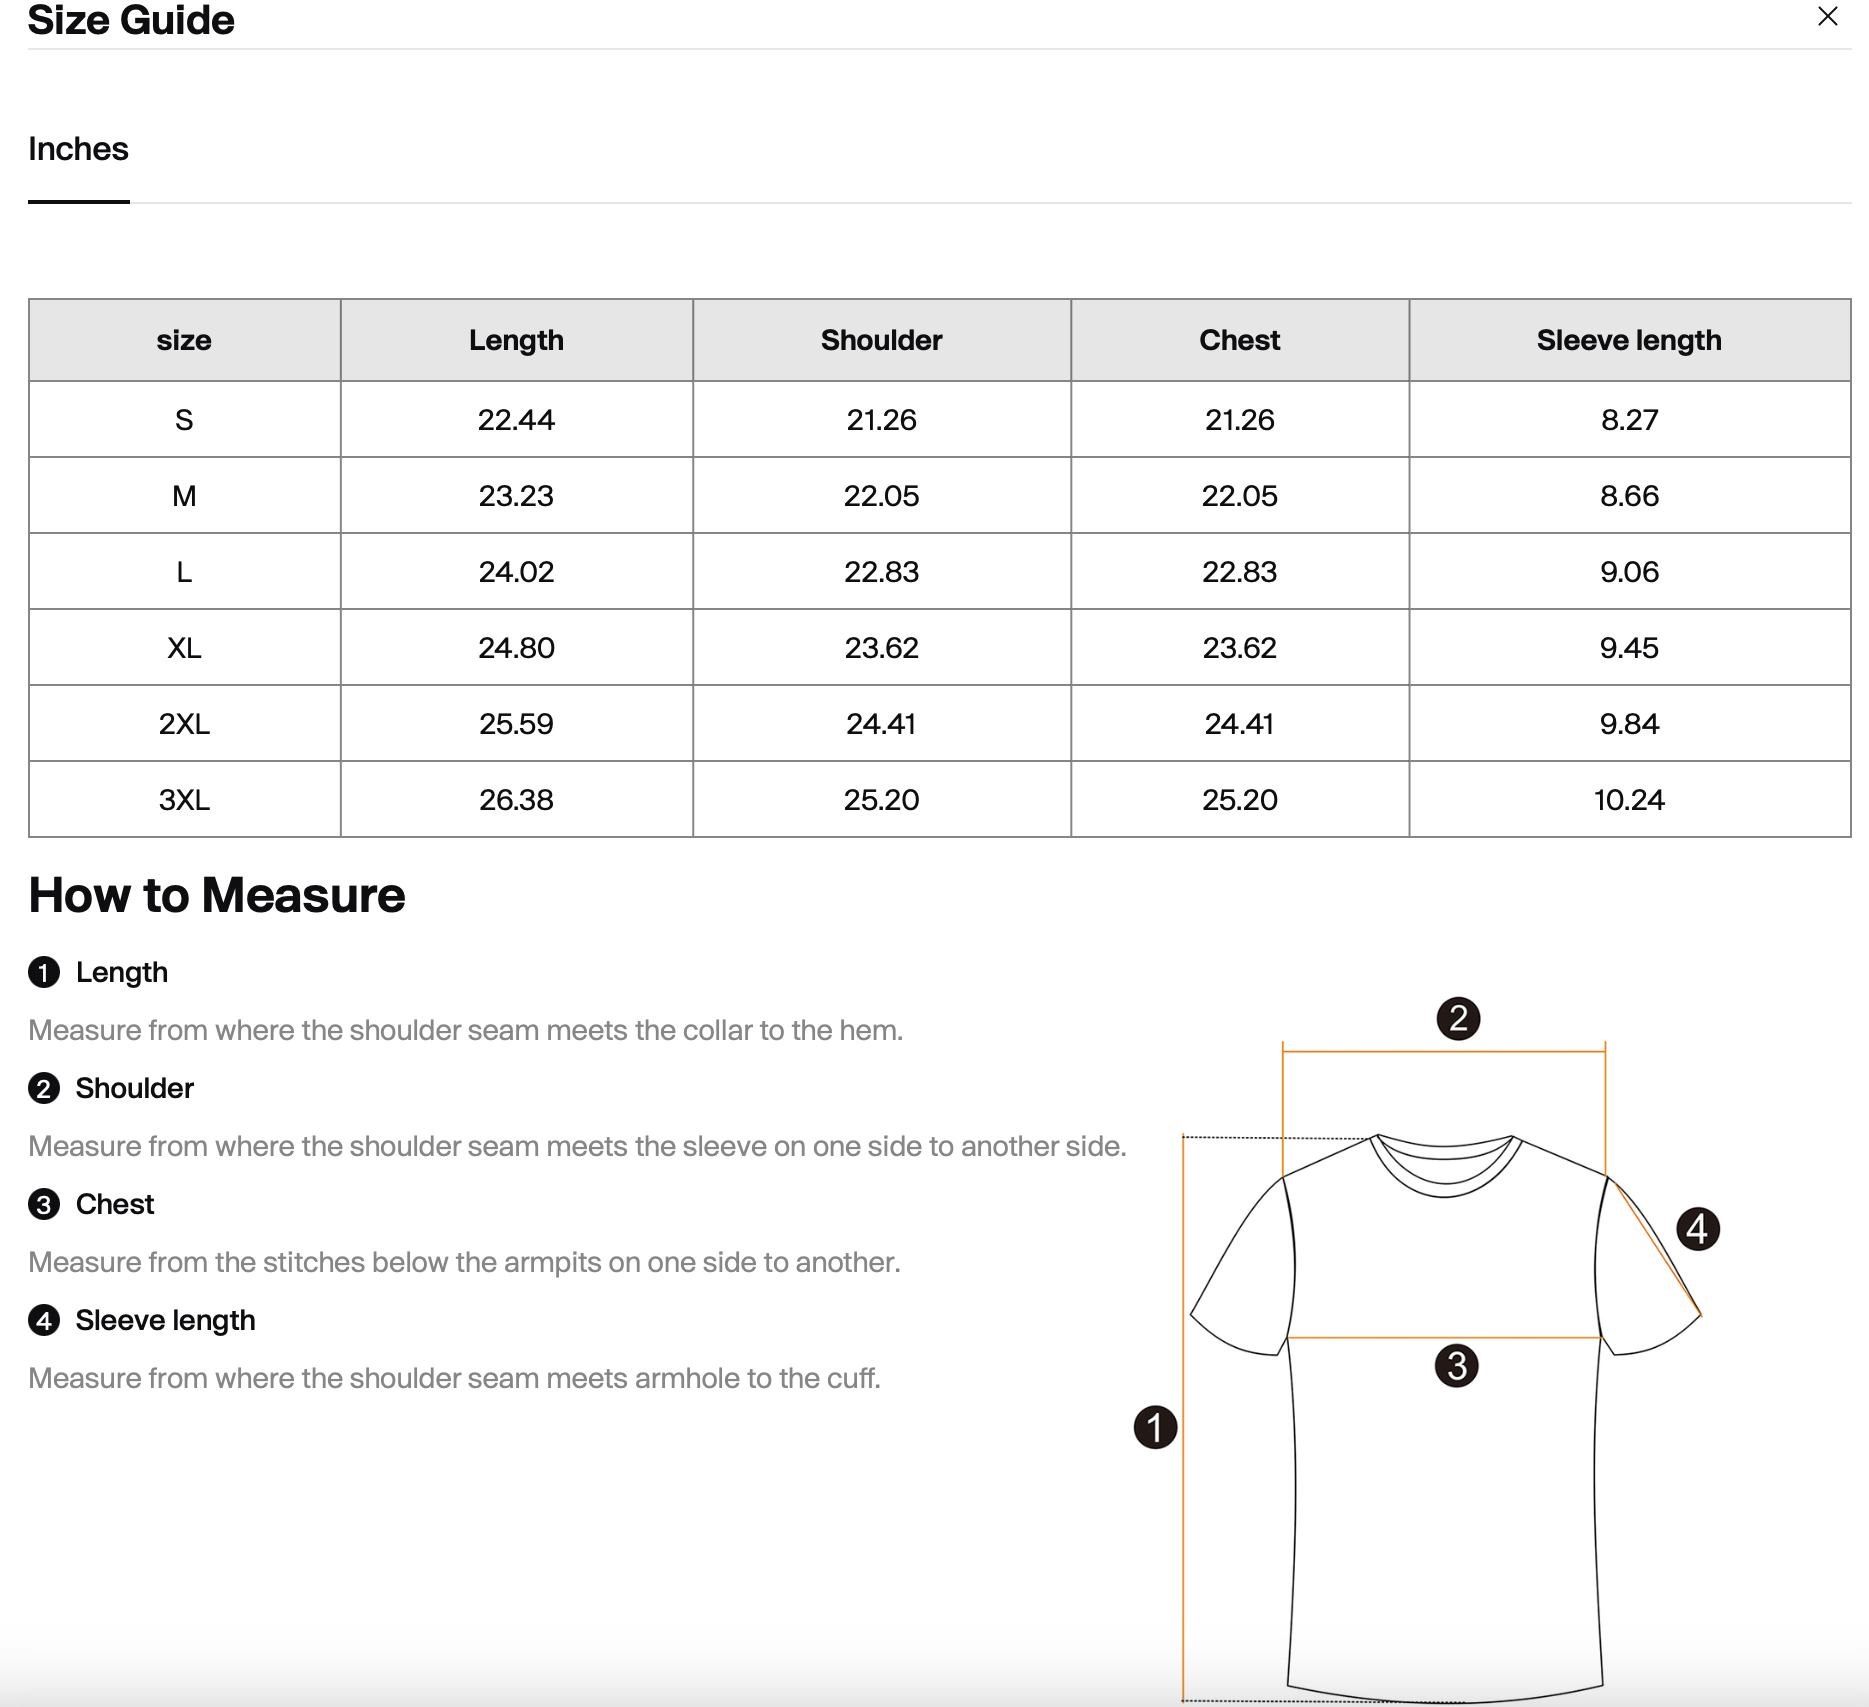Viewport: 1869px width, 1707px height.
Task: Click marker 1 on the t-shirt diagram
Action: 1155,1427
